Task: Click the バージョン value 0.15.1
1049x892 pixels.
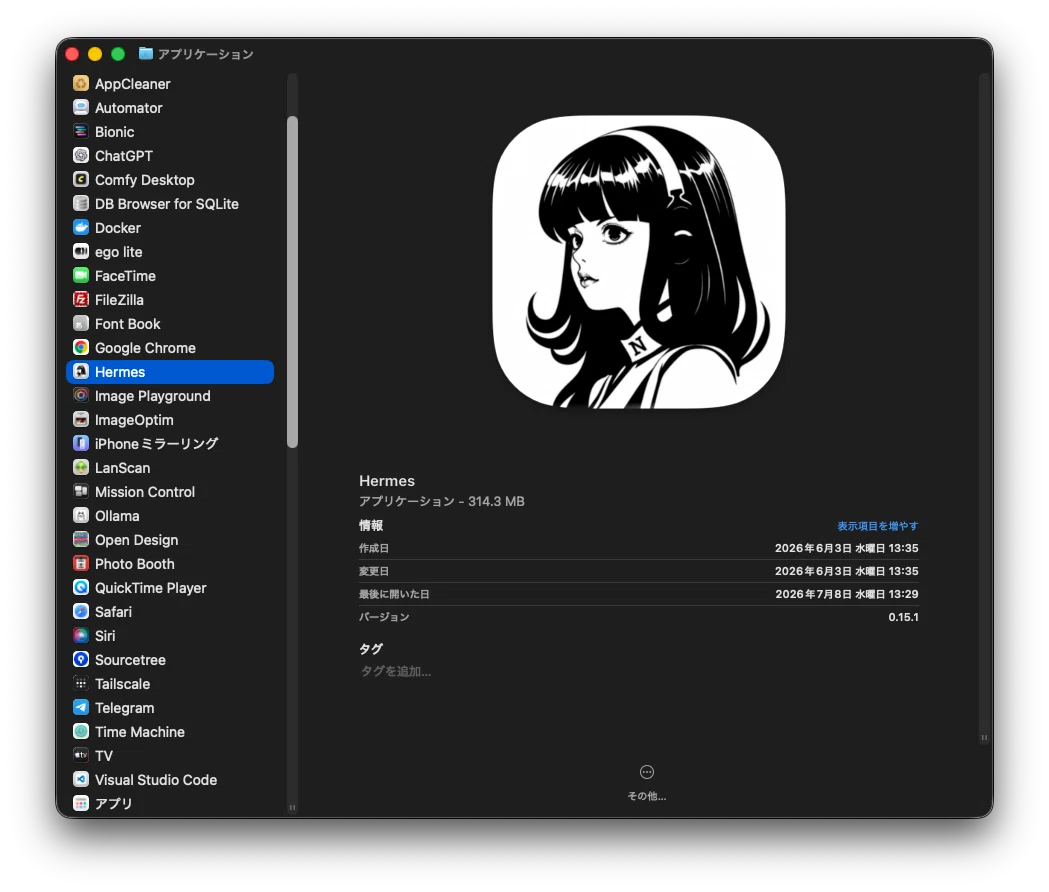Action: 903,617
